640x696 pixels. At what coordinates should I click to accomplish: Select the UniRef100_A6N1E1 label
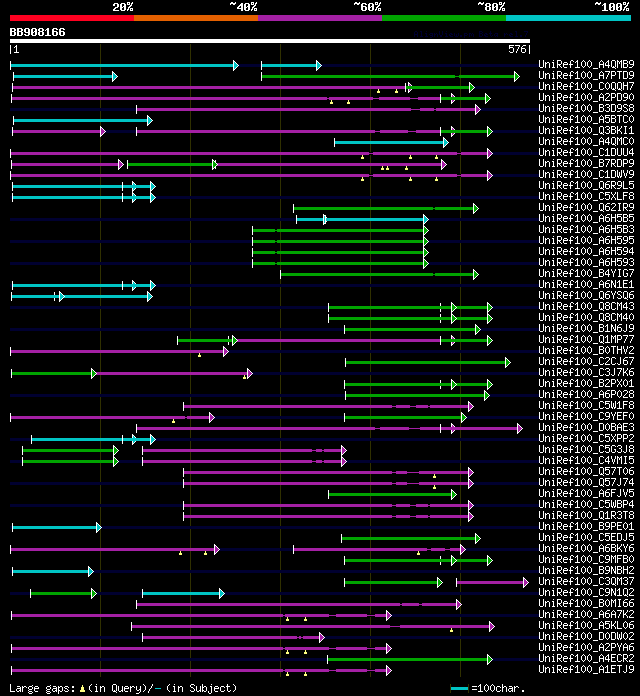tap(586, 284)
